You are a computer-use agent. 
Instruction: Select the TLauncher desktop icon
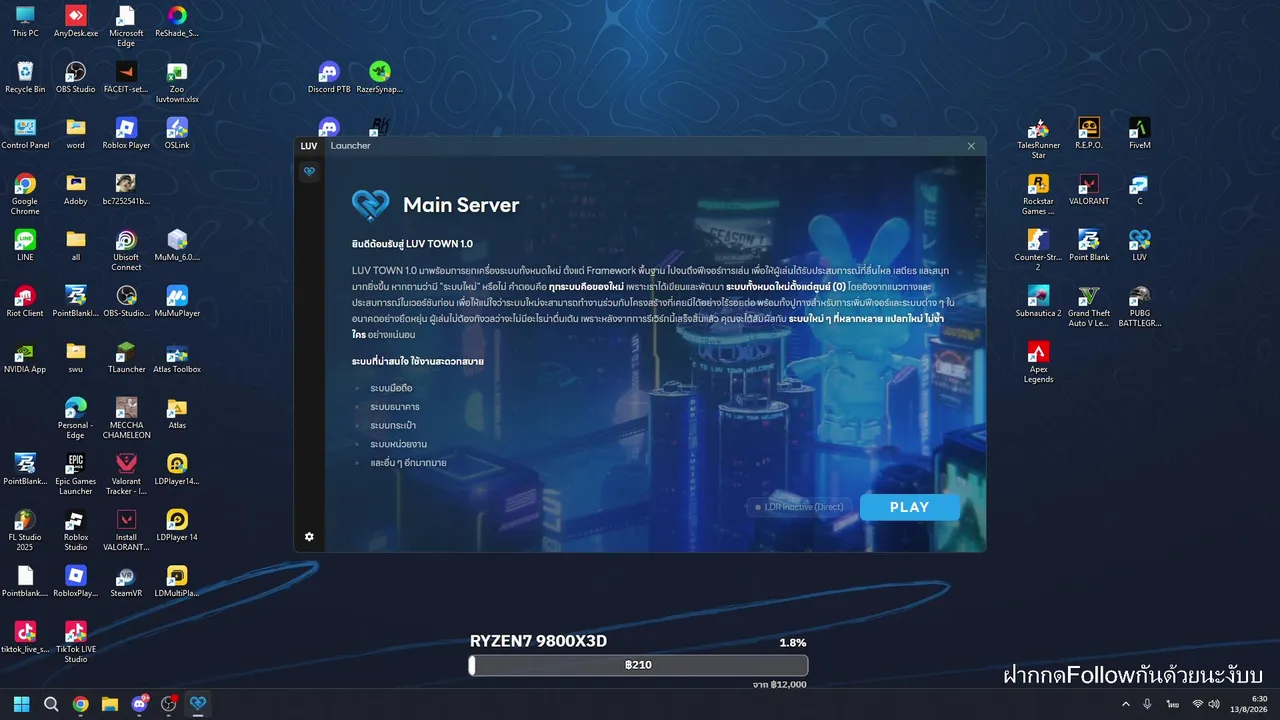coord(126,357)
